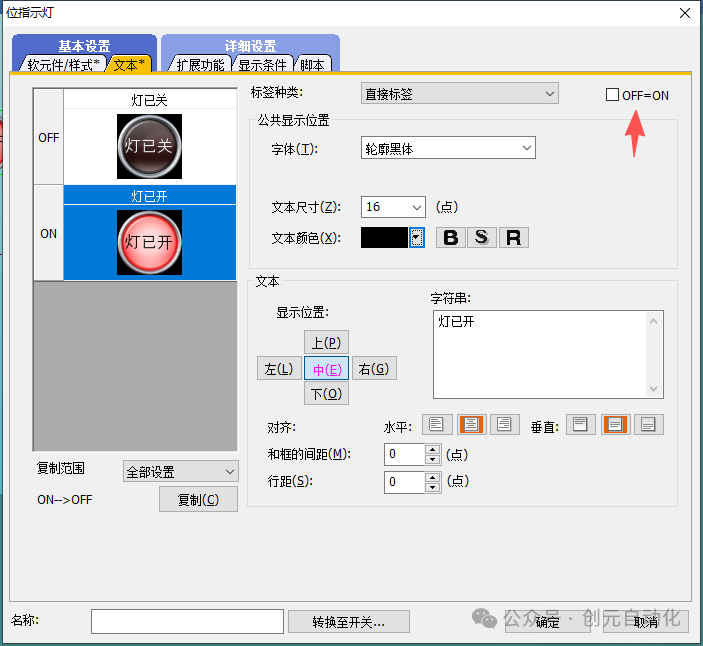Switch to the 详细设置 tab group
This screenshot has width=703, height=646.
[250, 45]
